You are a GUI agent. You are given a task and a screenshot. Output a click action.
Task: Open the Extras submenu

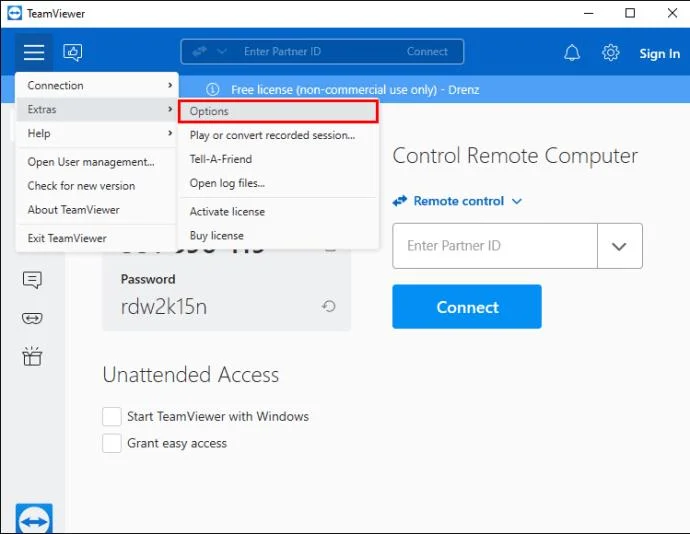click(x=97, y=109)
